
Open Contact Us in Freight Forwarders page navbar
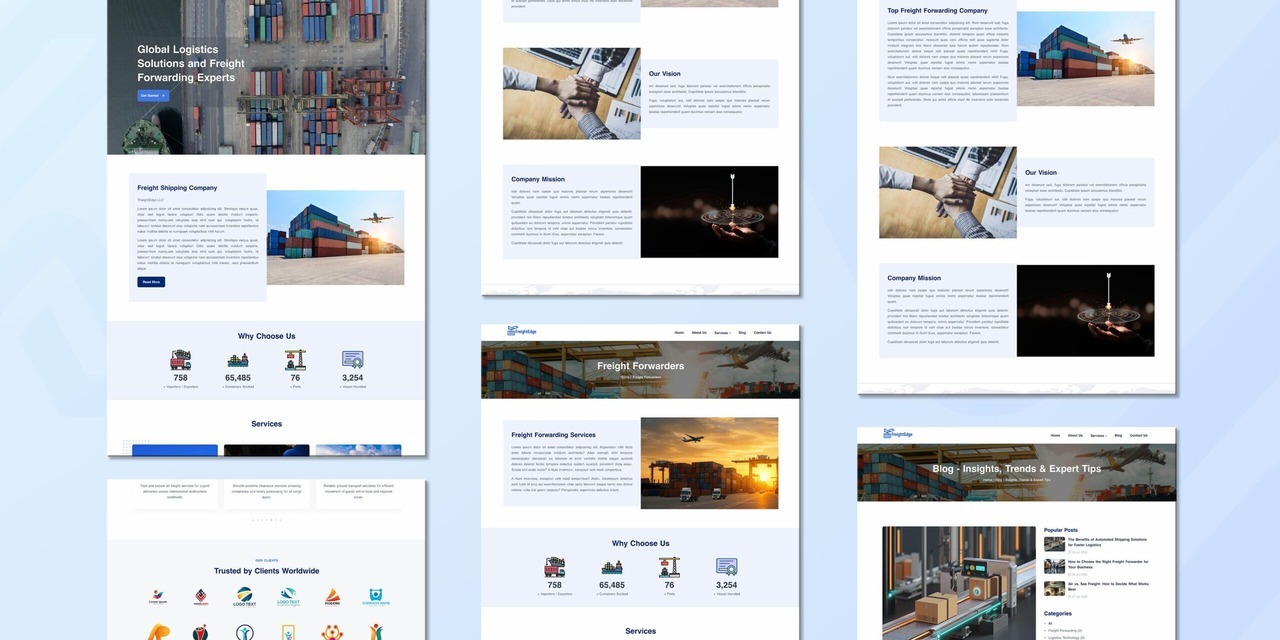click(x=762, y=332)
